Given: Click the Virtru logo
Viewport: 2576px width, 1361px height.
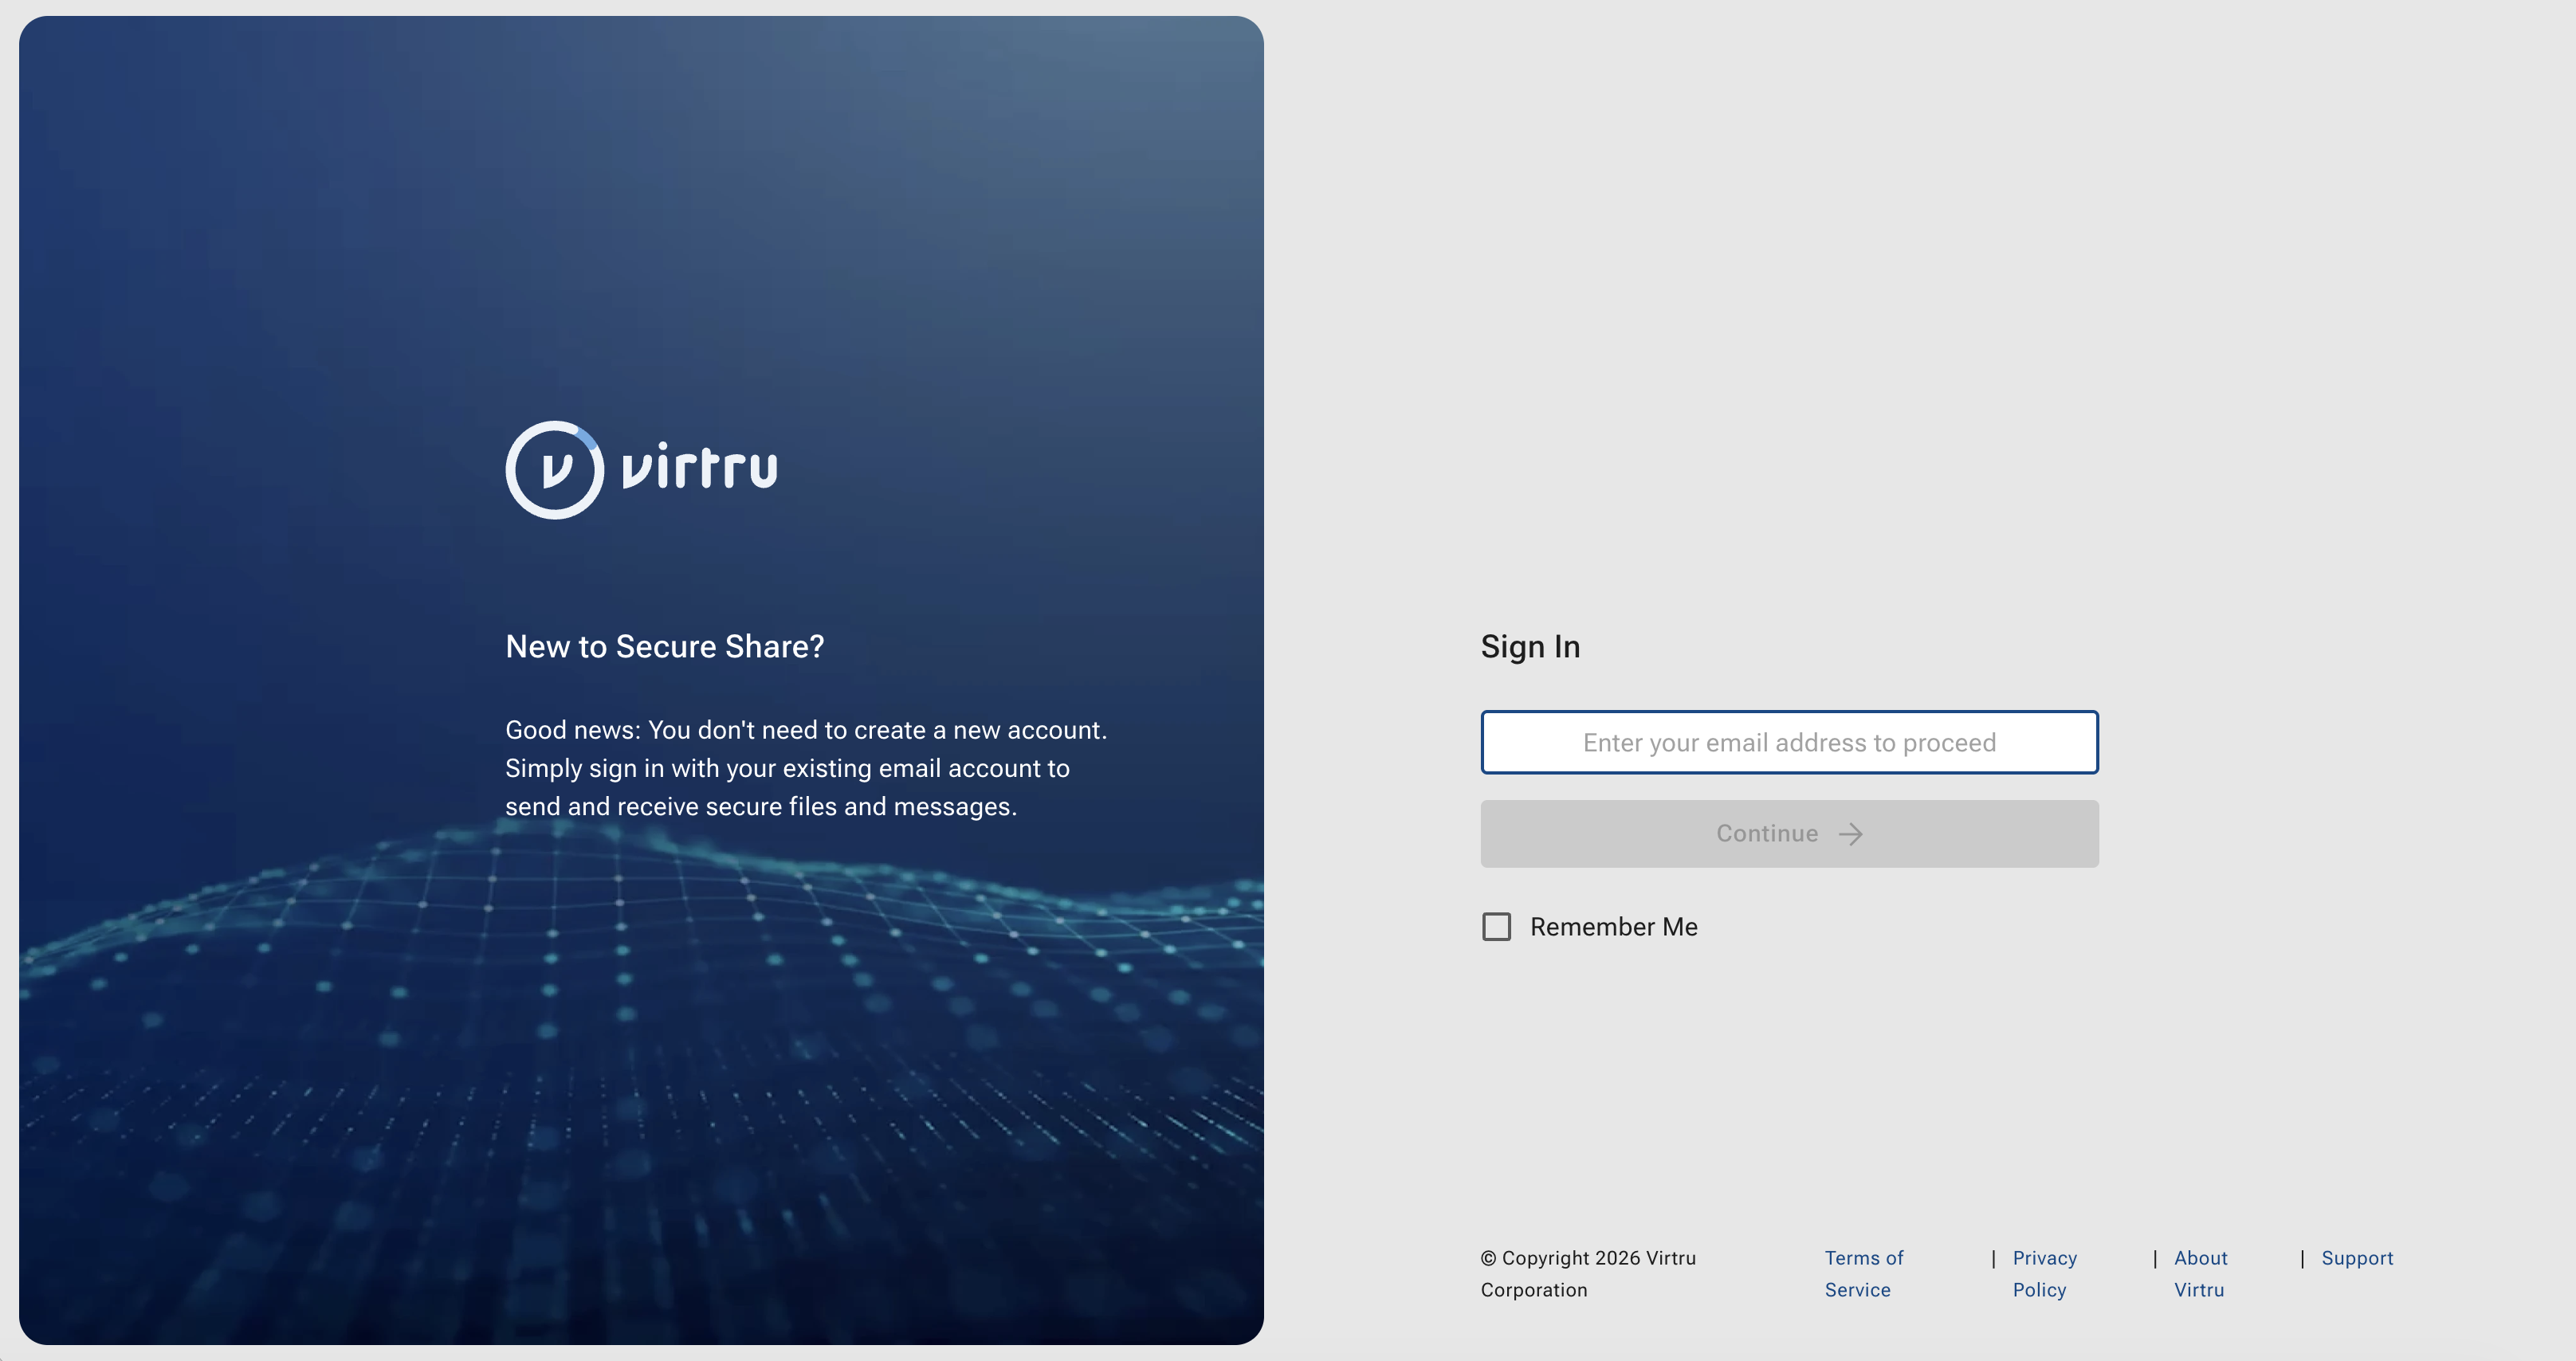Looking at the screenshot, I should 641,470.
